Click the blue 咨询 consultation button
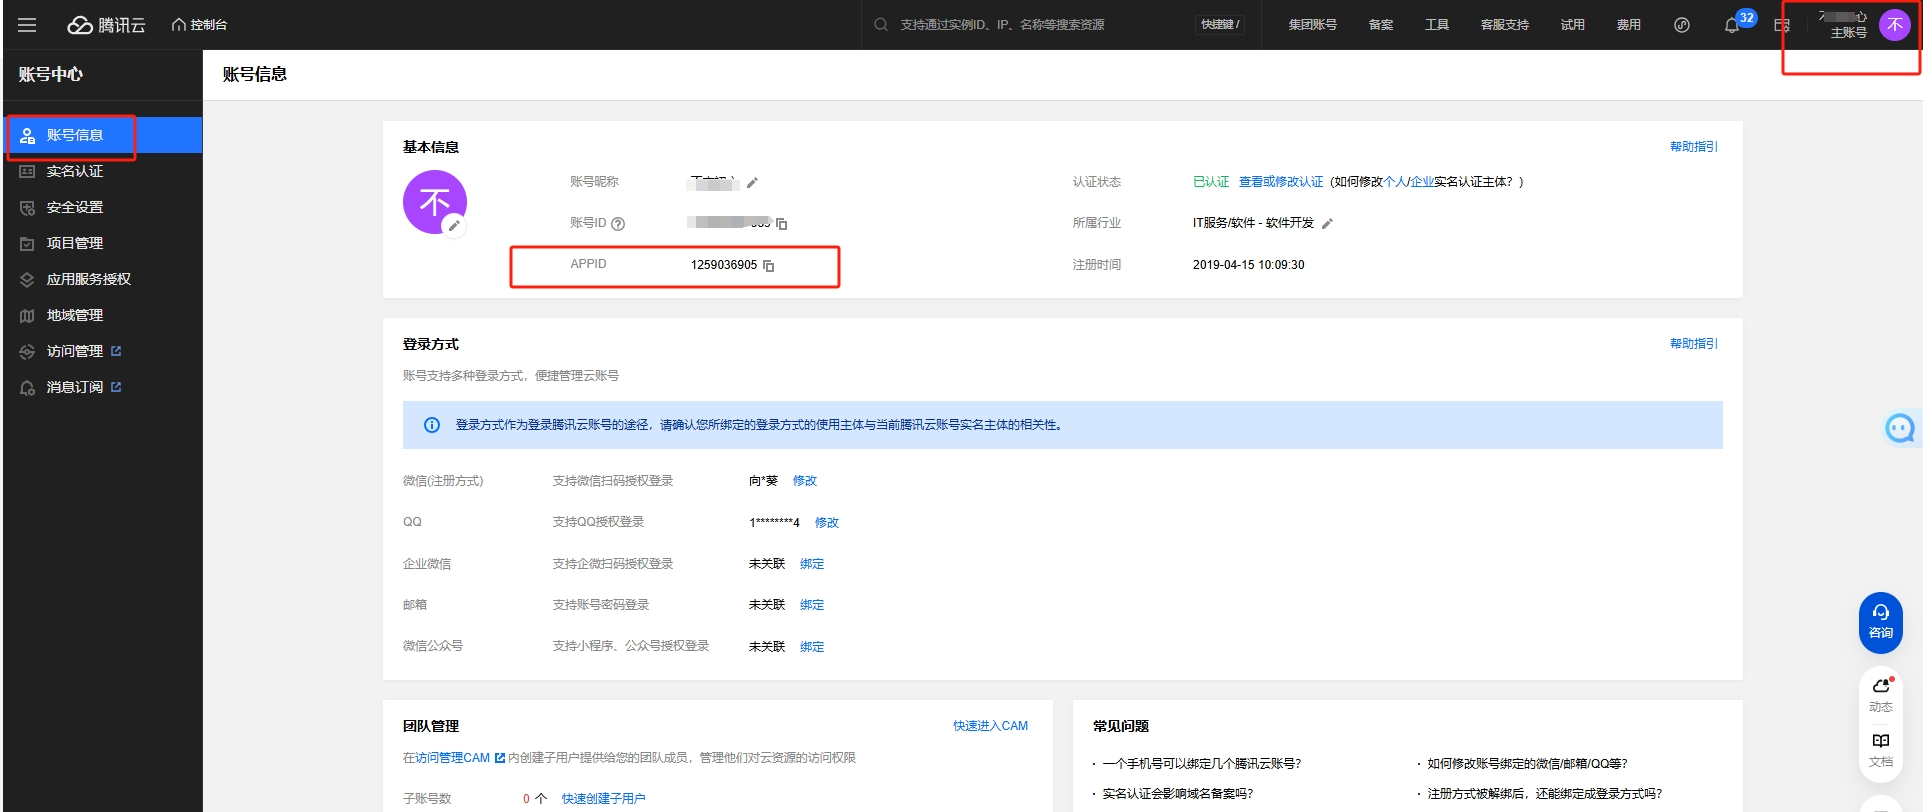This screenshot has width=1923, height=812. pyautogui.click(x=1880, y=622)
